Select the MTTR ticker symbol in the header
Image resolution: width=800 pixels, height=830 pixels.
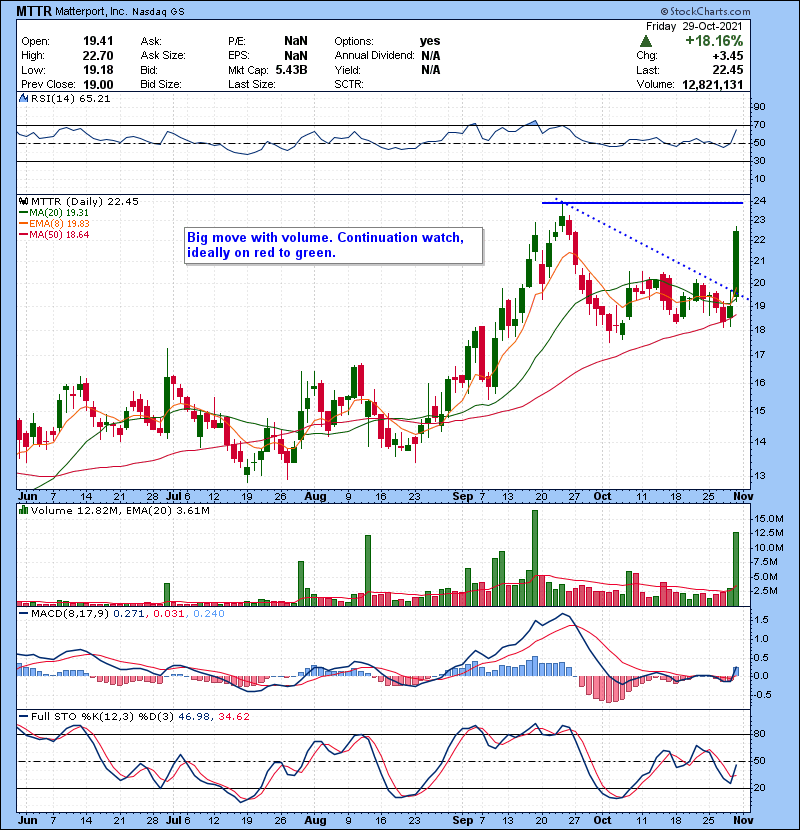pos(34,11)
